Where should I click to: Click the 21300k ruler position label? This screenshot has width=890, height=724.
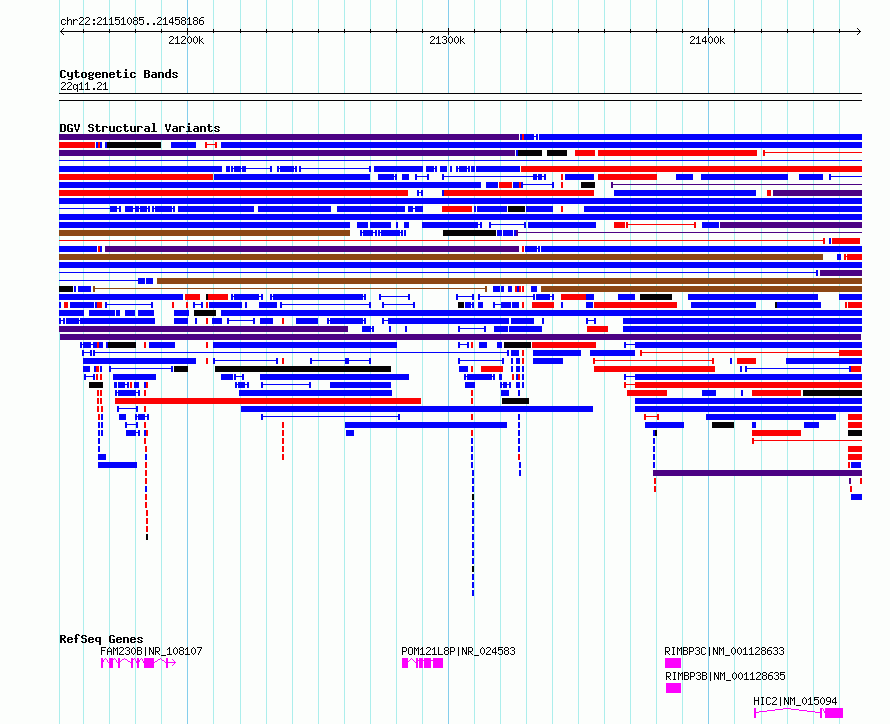(447, 40)
